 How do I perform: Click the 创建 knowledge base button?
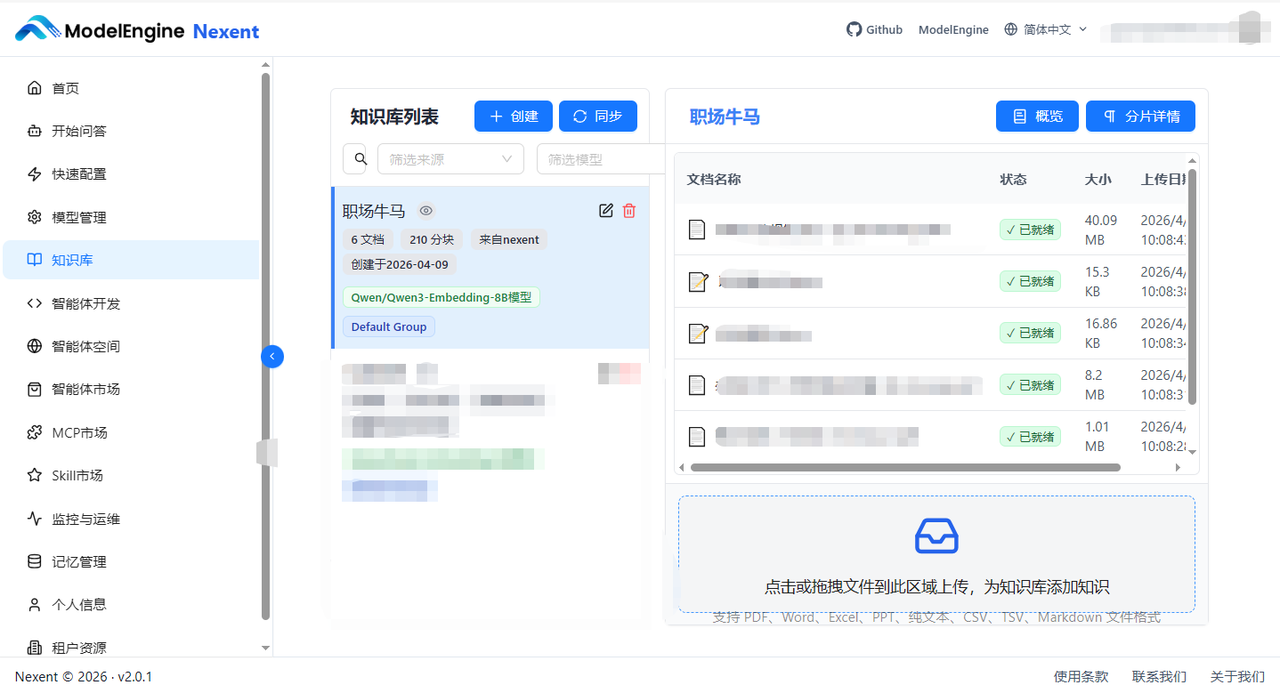[513, 116]
